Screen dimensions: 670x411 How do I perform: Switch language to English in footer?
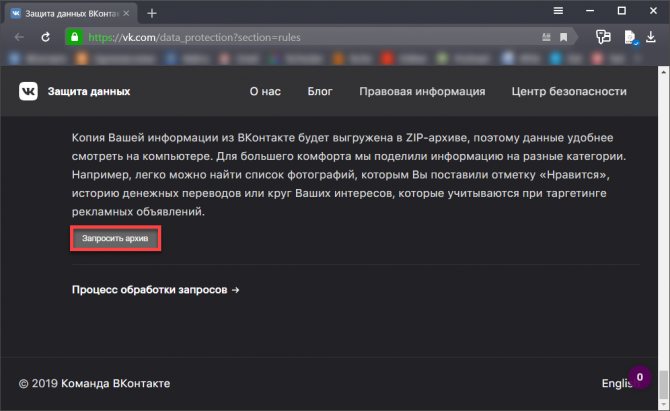(616, 383)
